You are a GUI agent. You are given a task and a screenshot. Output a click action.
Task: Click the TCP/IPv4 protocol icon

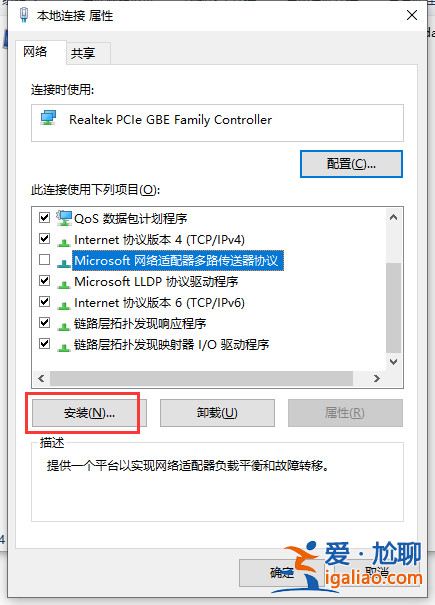pyautogui.click(x=64, y=241)
